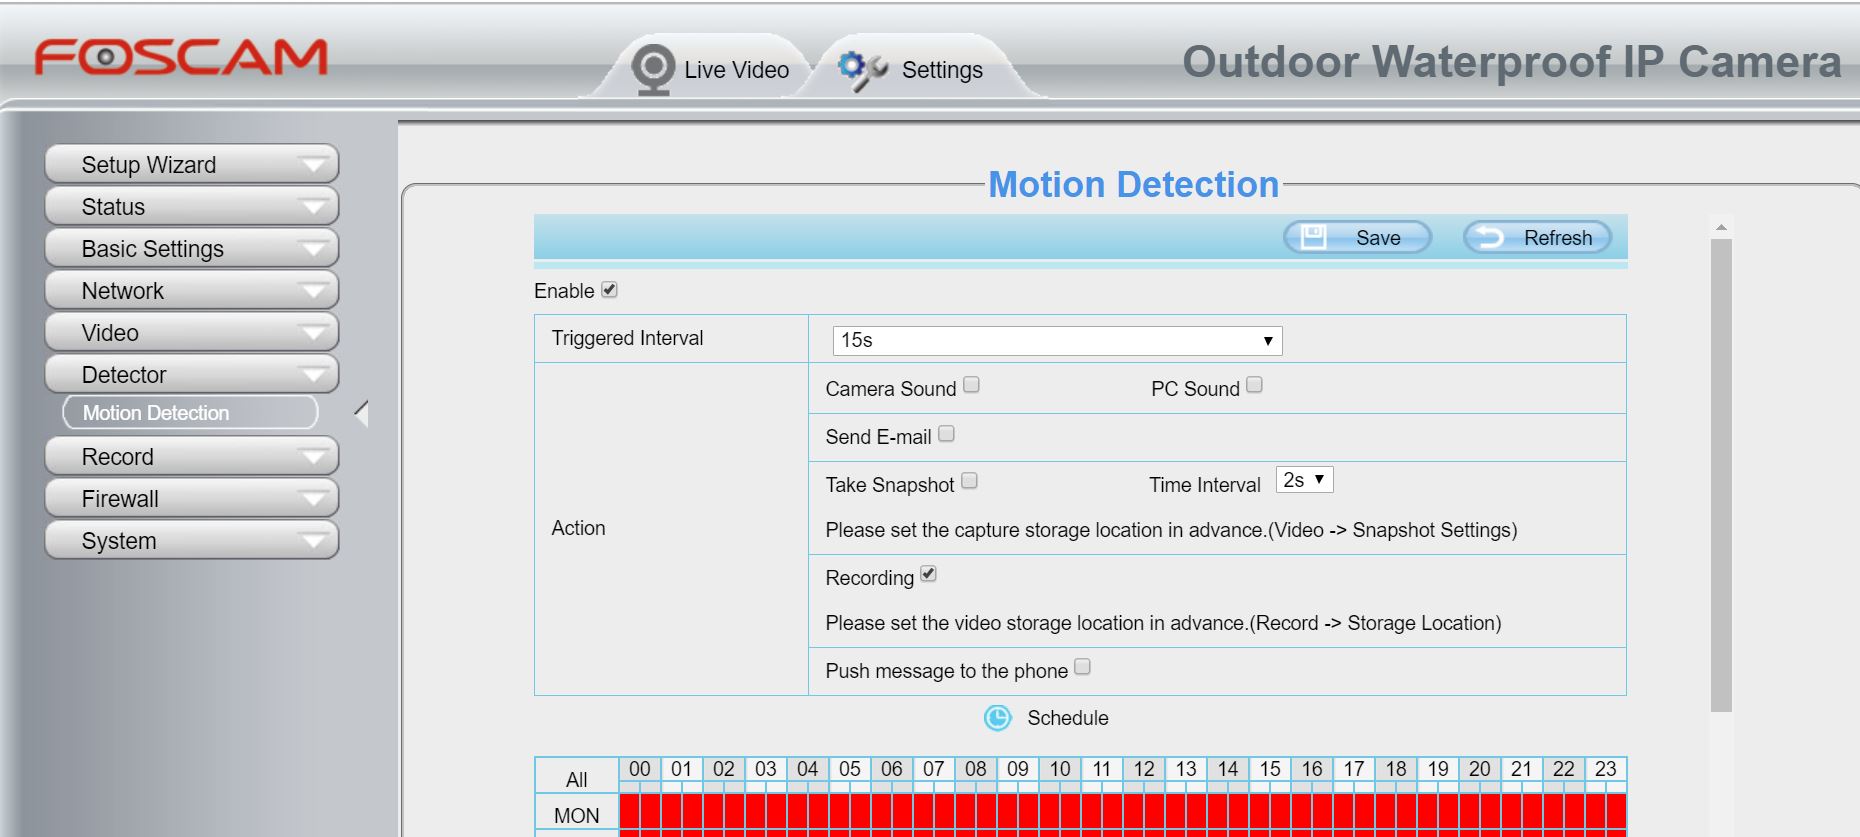Expand the System menu
The image size is (1860, 837).
tap(192, 540)
